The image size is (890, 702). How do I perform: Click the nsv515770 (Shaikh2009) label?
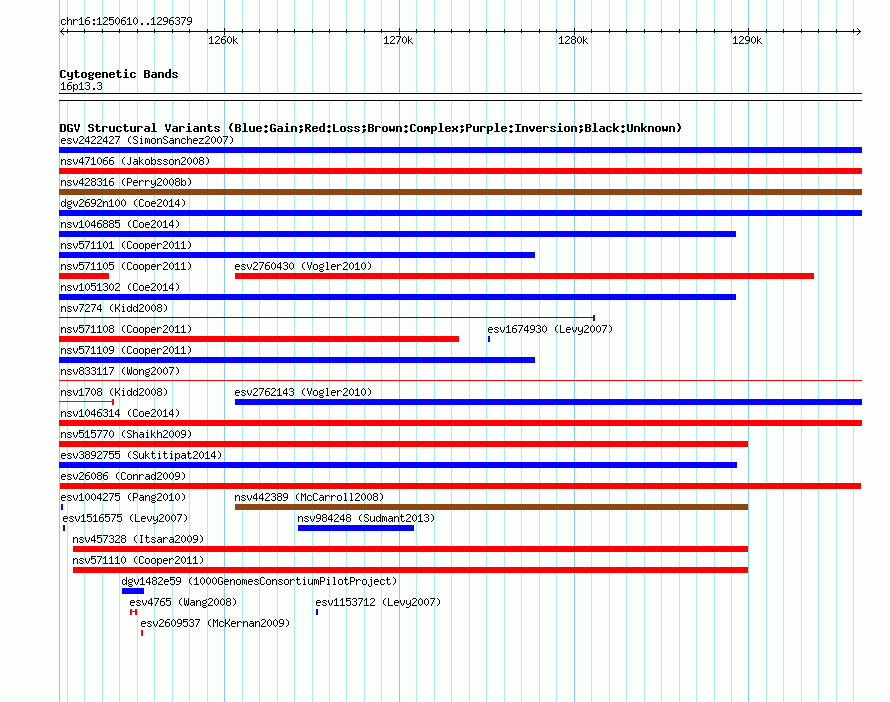pyautogui.click(x=126, y=434)
